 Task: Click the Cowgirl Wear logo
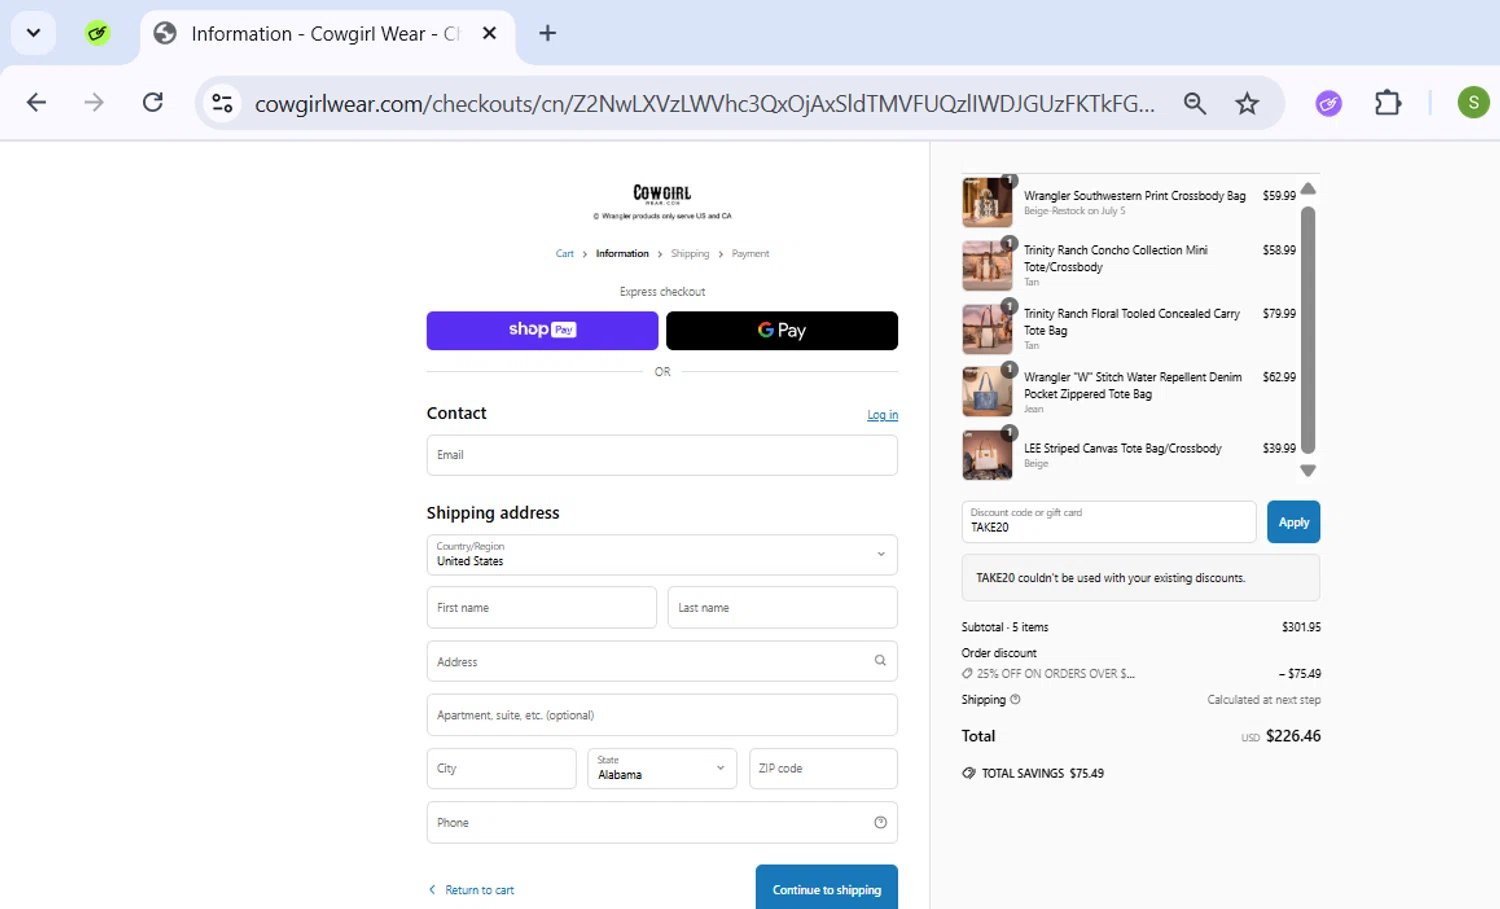point(662,194)
